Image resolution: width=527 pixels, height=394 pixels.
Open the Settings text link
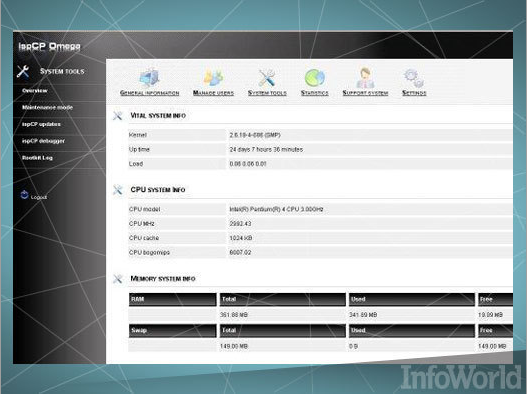pyautogui.click(x=414, y=93)
